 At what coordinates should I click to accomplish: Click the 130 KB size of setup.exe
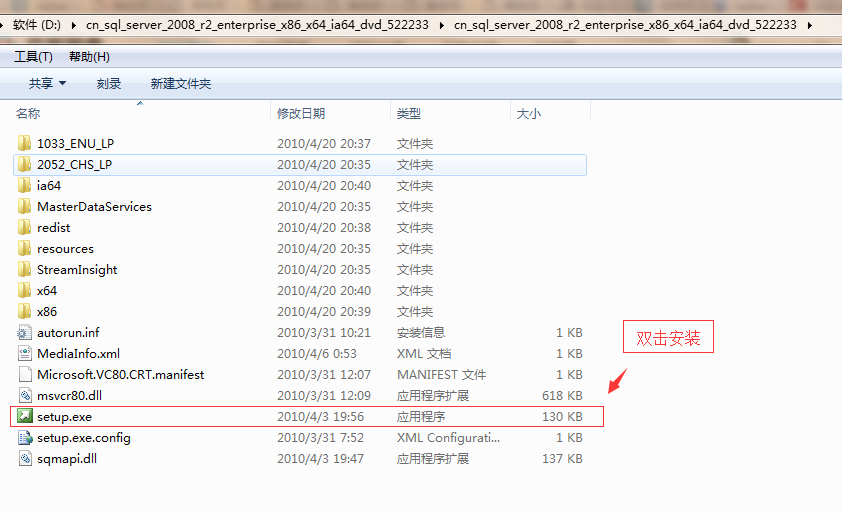click(562, 417)
